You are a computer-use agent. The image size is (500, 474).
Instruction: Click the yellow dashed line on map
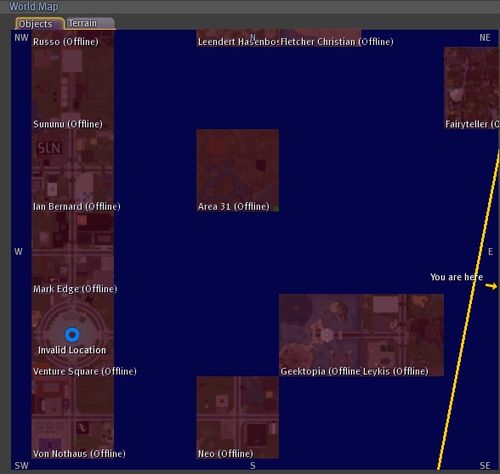tap(468, 310)
